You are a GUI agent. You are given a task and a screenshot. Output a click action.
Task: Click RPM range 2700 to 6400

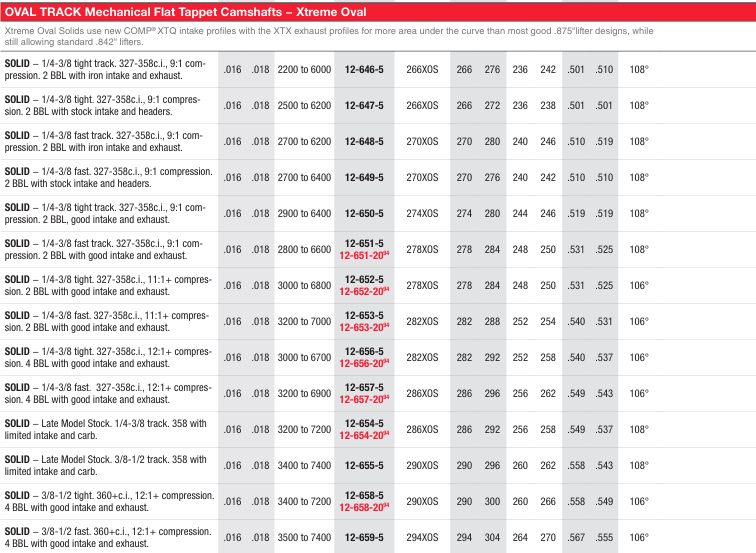coord(304,177)
